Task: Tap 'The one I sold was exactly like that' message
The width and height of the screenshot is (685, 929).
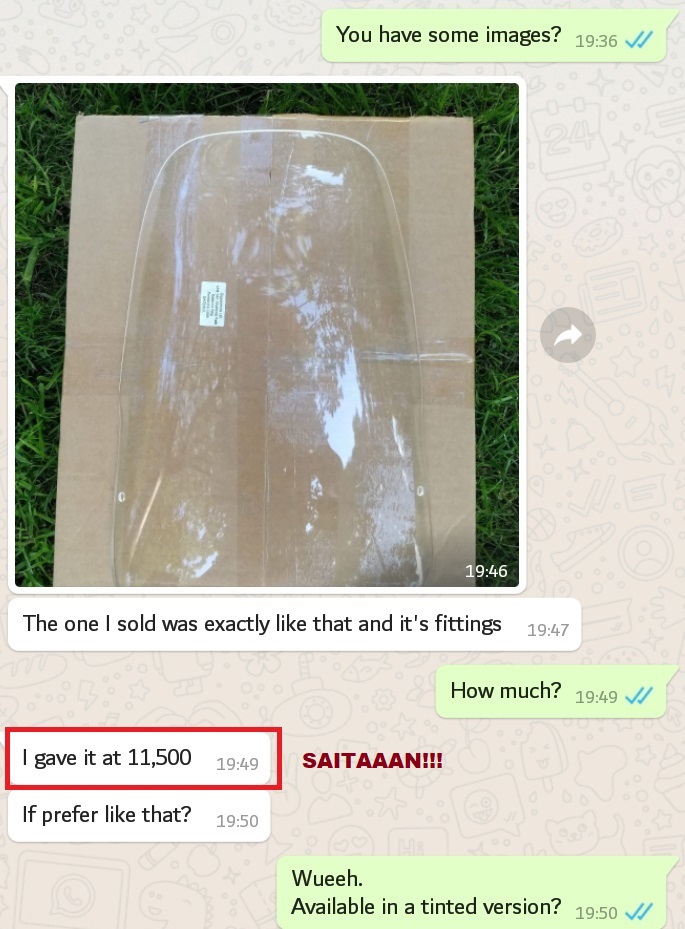Action: (295, 624)
